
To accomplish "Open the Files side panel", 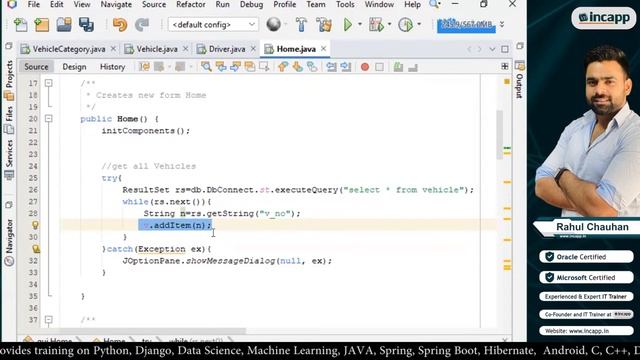I will [9, 119].
